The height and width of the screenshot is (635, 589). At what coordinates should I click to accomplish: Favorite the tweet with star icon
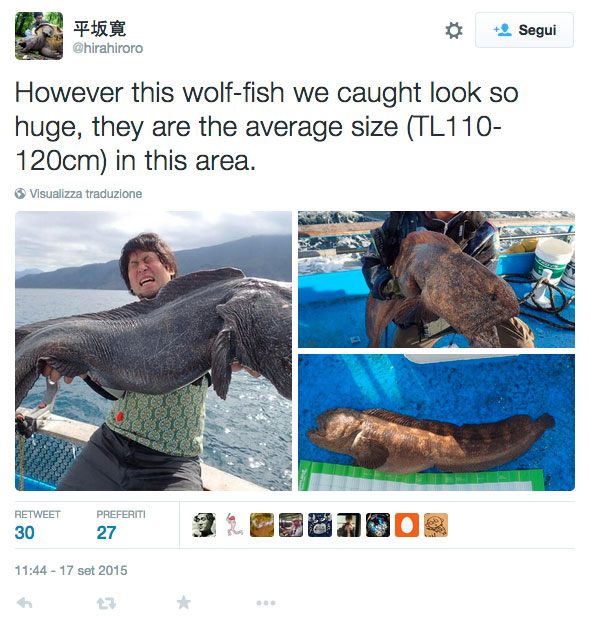point(184,602)
